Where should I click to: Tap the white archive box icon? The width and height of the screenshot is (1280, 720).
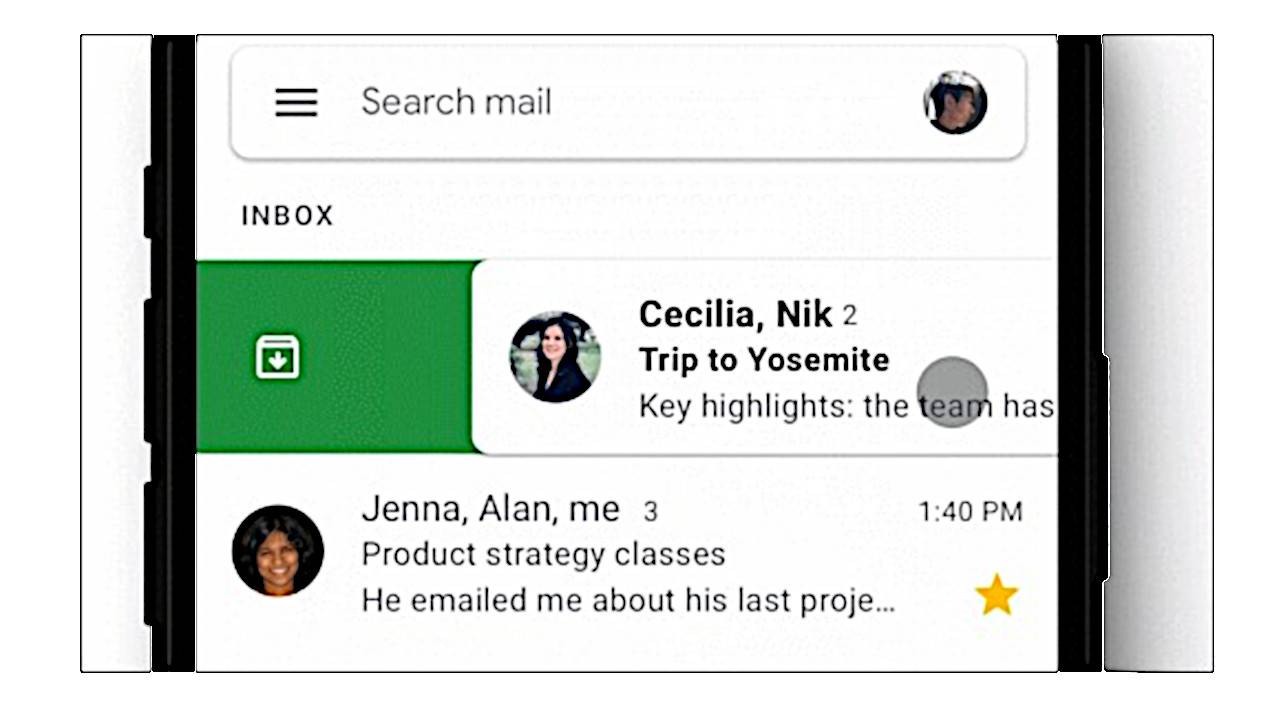pyautogui.click(x=278, y=357)
